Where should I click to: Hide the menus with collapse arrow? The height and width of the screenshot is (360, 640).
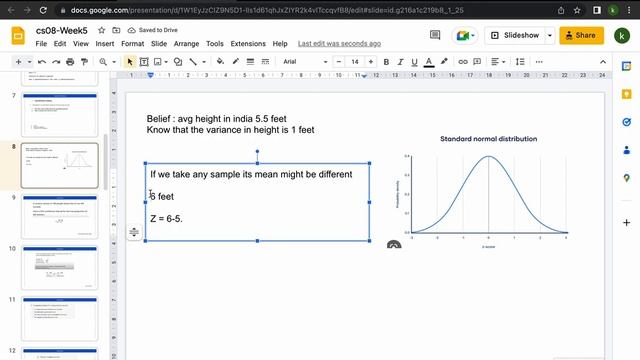pyautogui.click(x=603, y=62)
